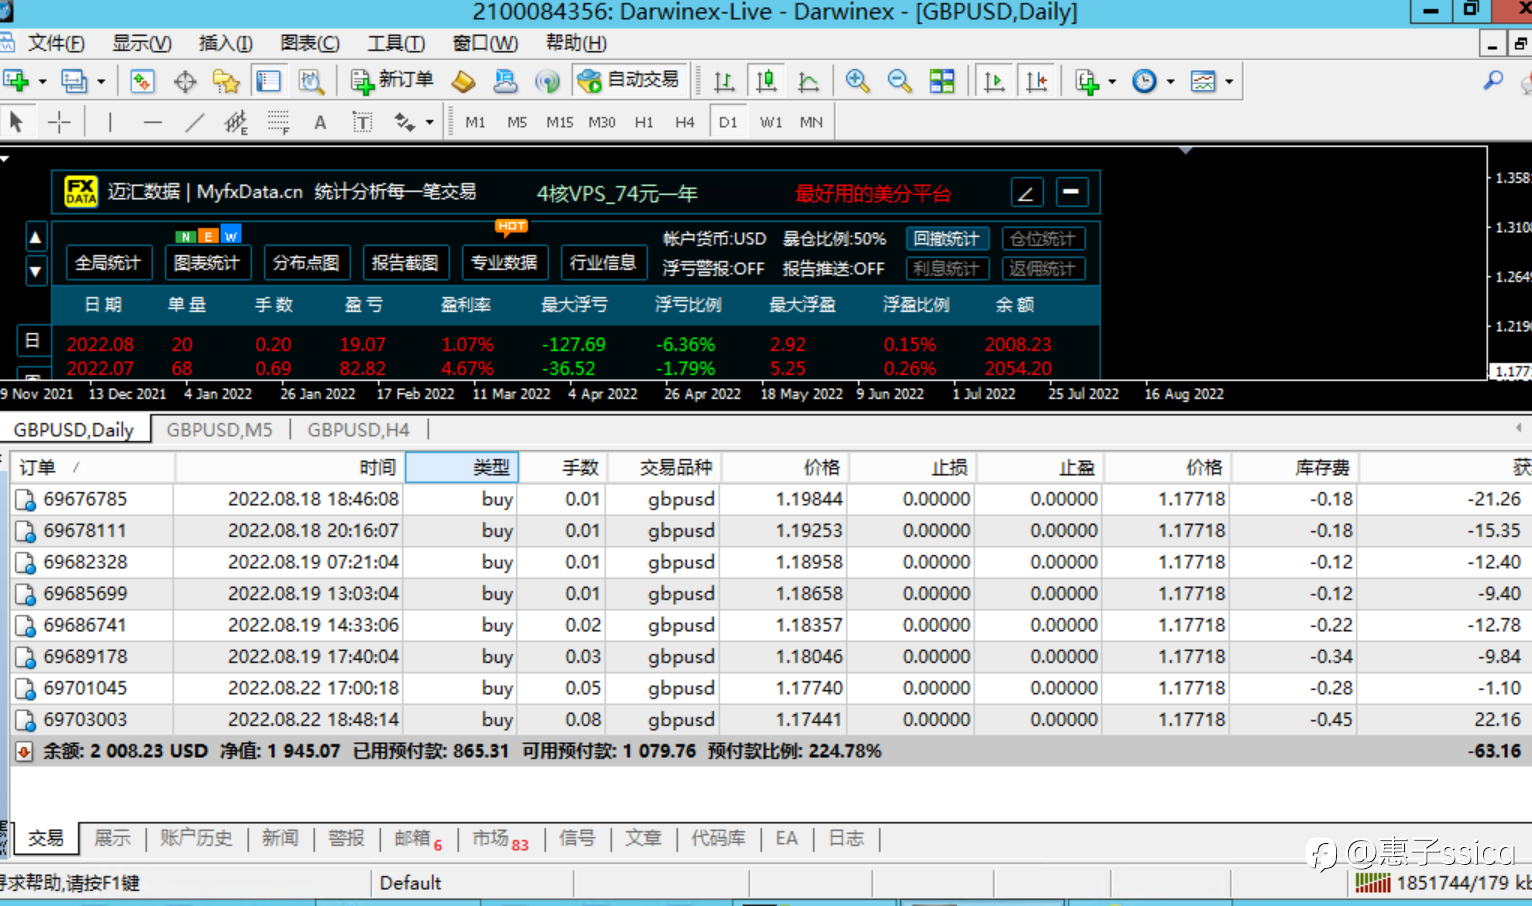Toggle the 自动交易 auto trading button

(629, 81)
